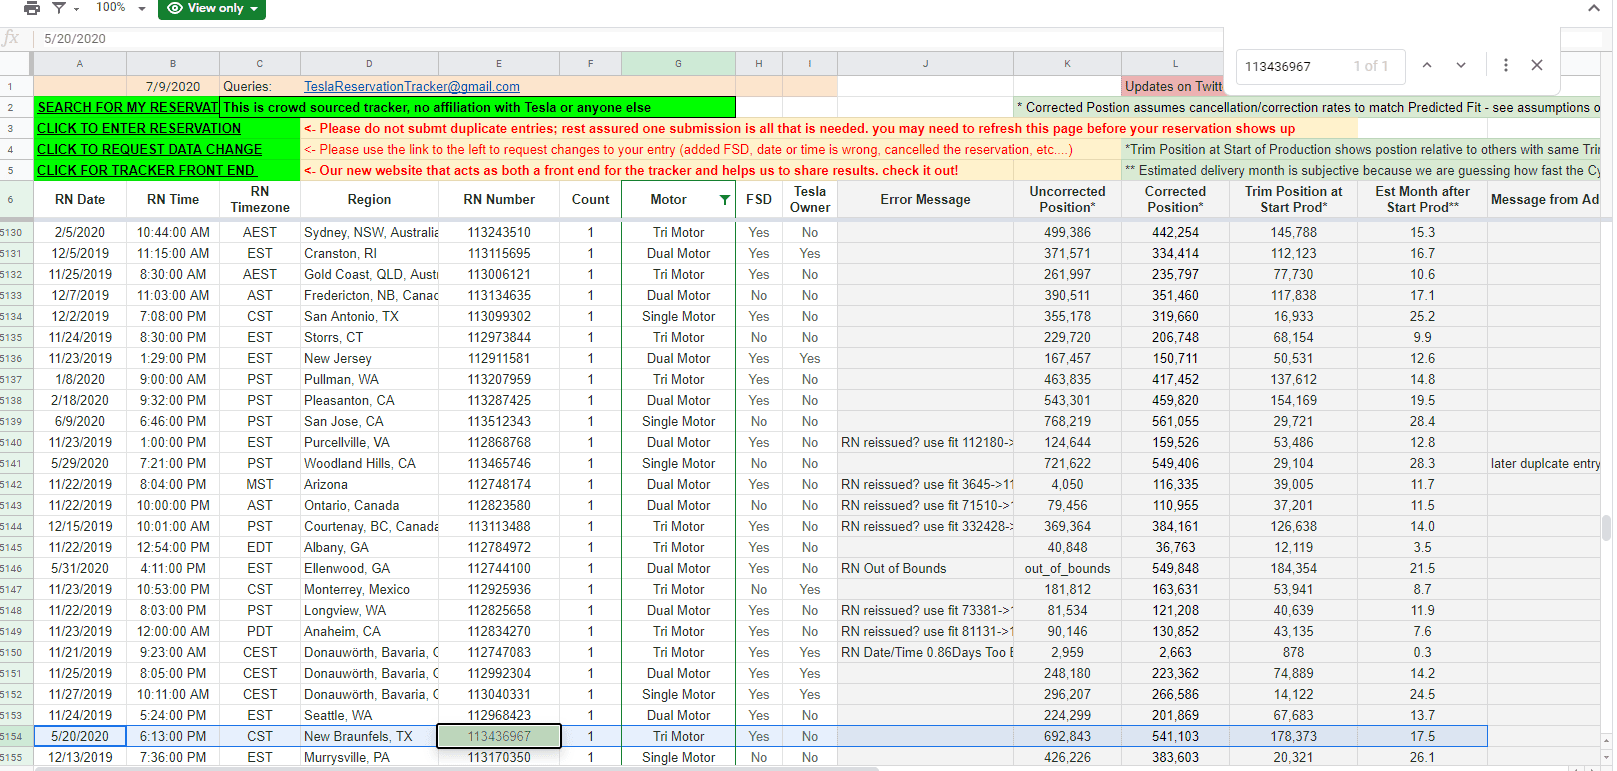Select highlighted cell 113436967
The image size is (1617, 771).
[499, 736]
